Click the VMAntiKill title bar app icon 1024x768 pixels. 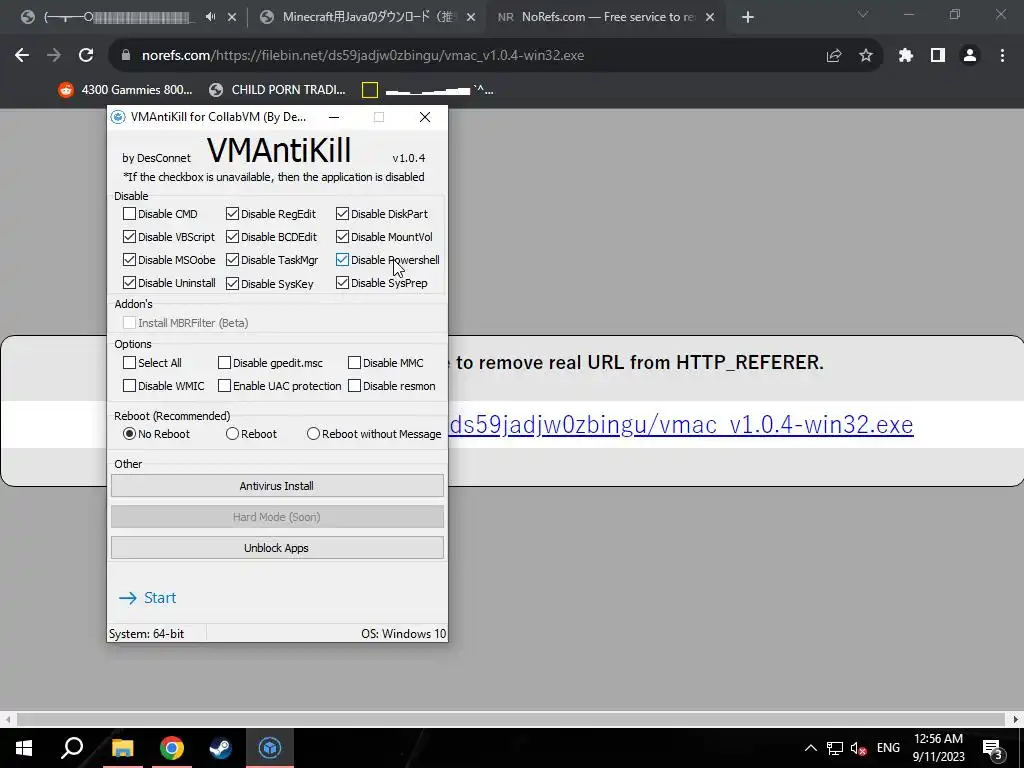point(118,117)
